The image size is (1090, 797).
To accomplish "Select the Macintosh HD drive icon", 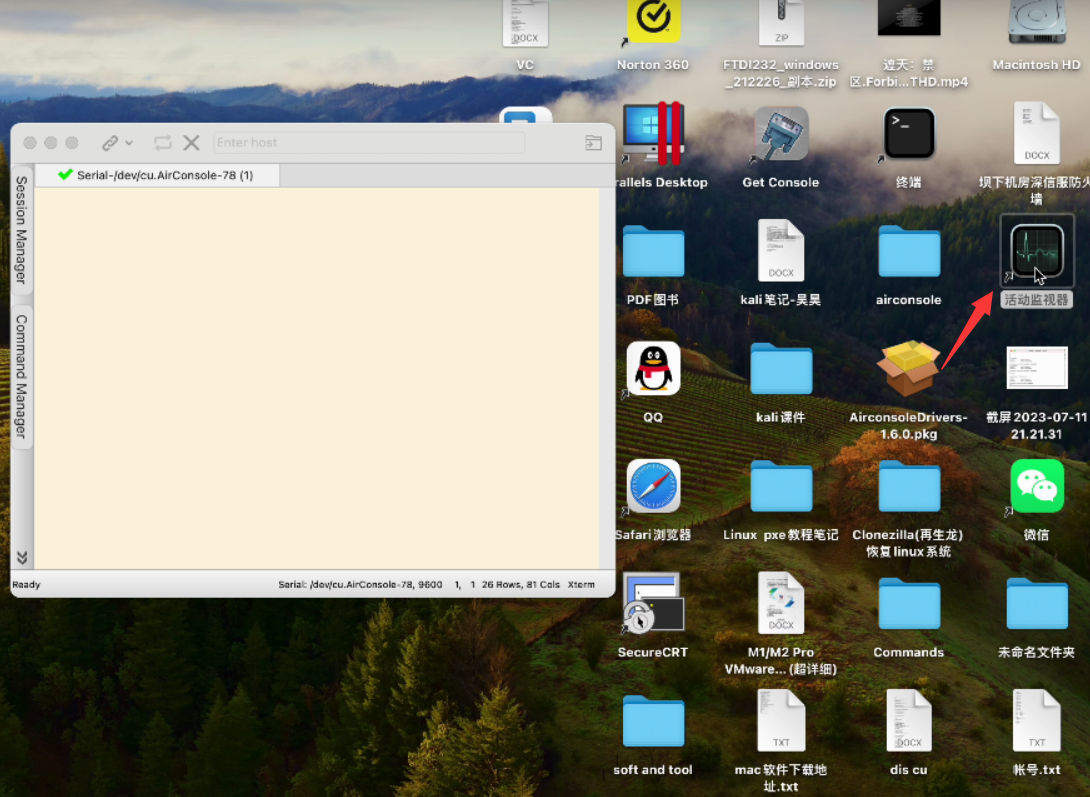I will 1036,22.
